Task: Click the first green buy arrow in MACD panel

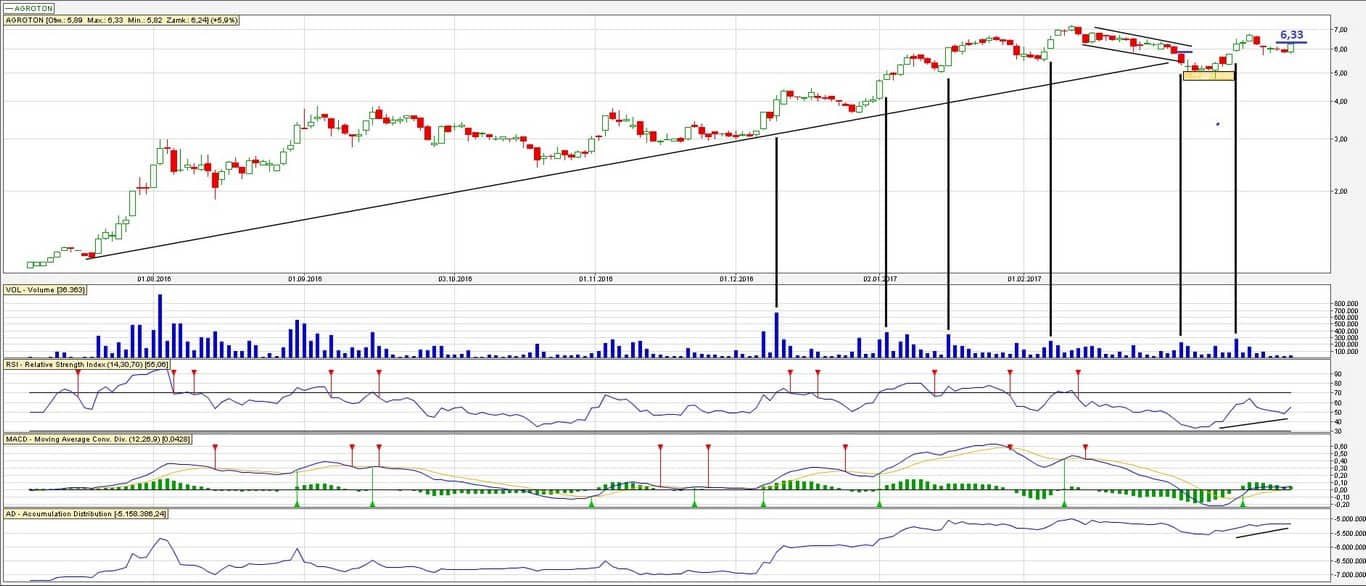Action: [297, 503]
